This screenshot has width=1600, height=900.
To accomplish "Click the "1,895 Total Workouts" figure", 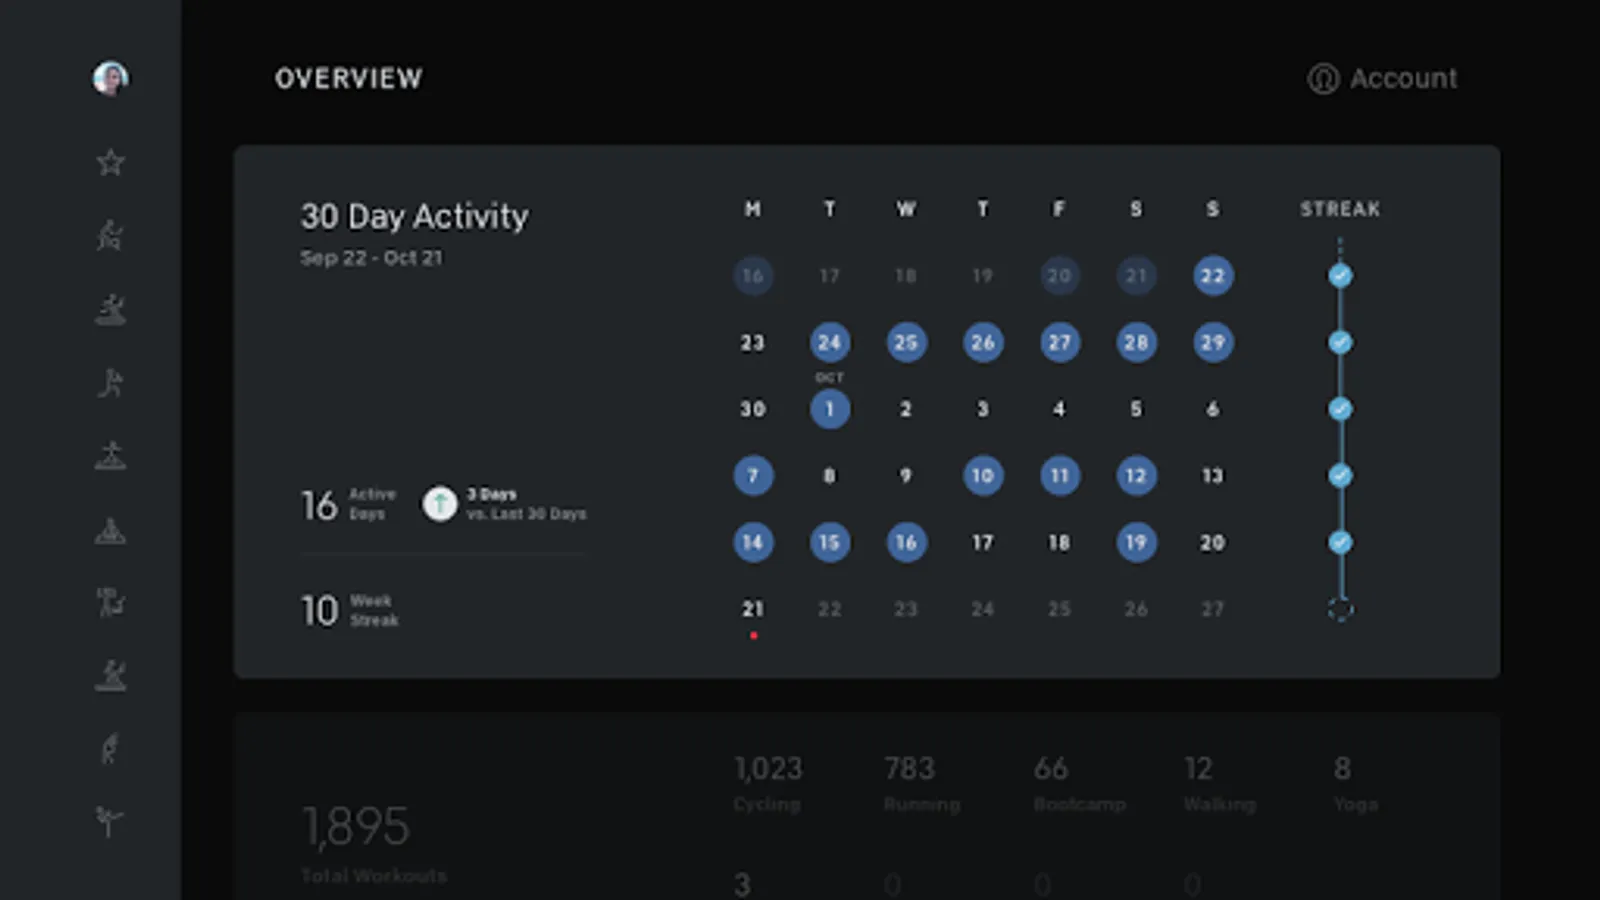I will click(374, 843).
